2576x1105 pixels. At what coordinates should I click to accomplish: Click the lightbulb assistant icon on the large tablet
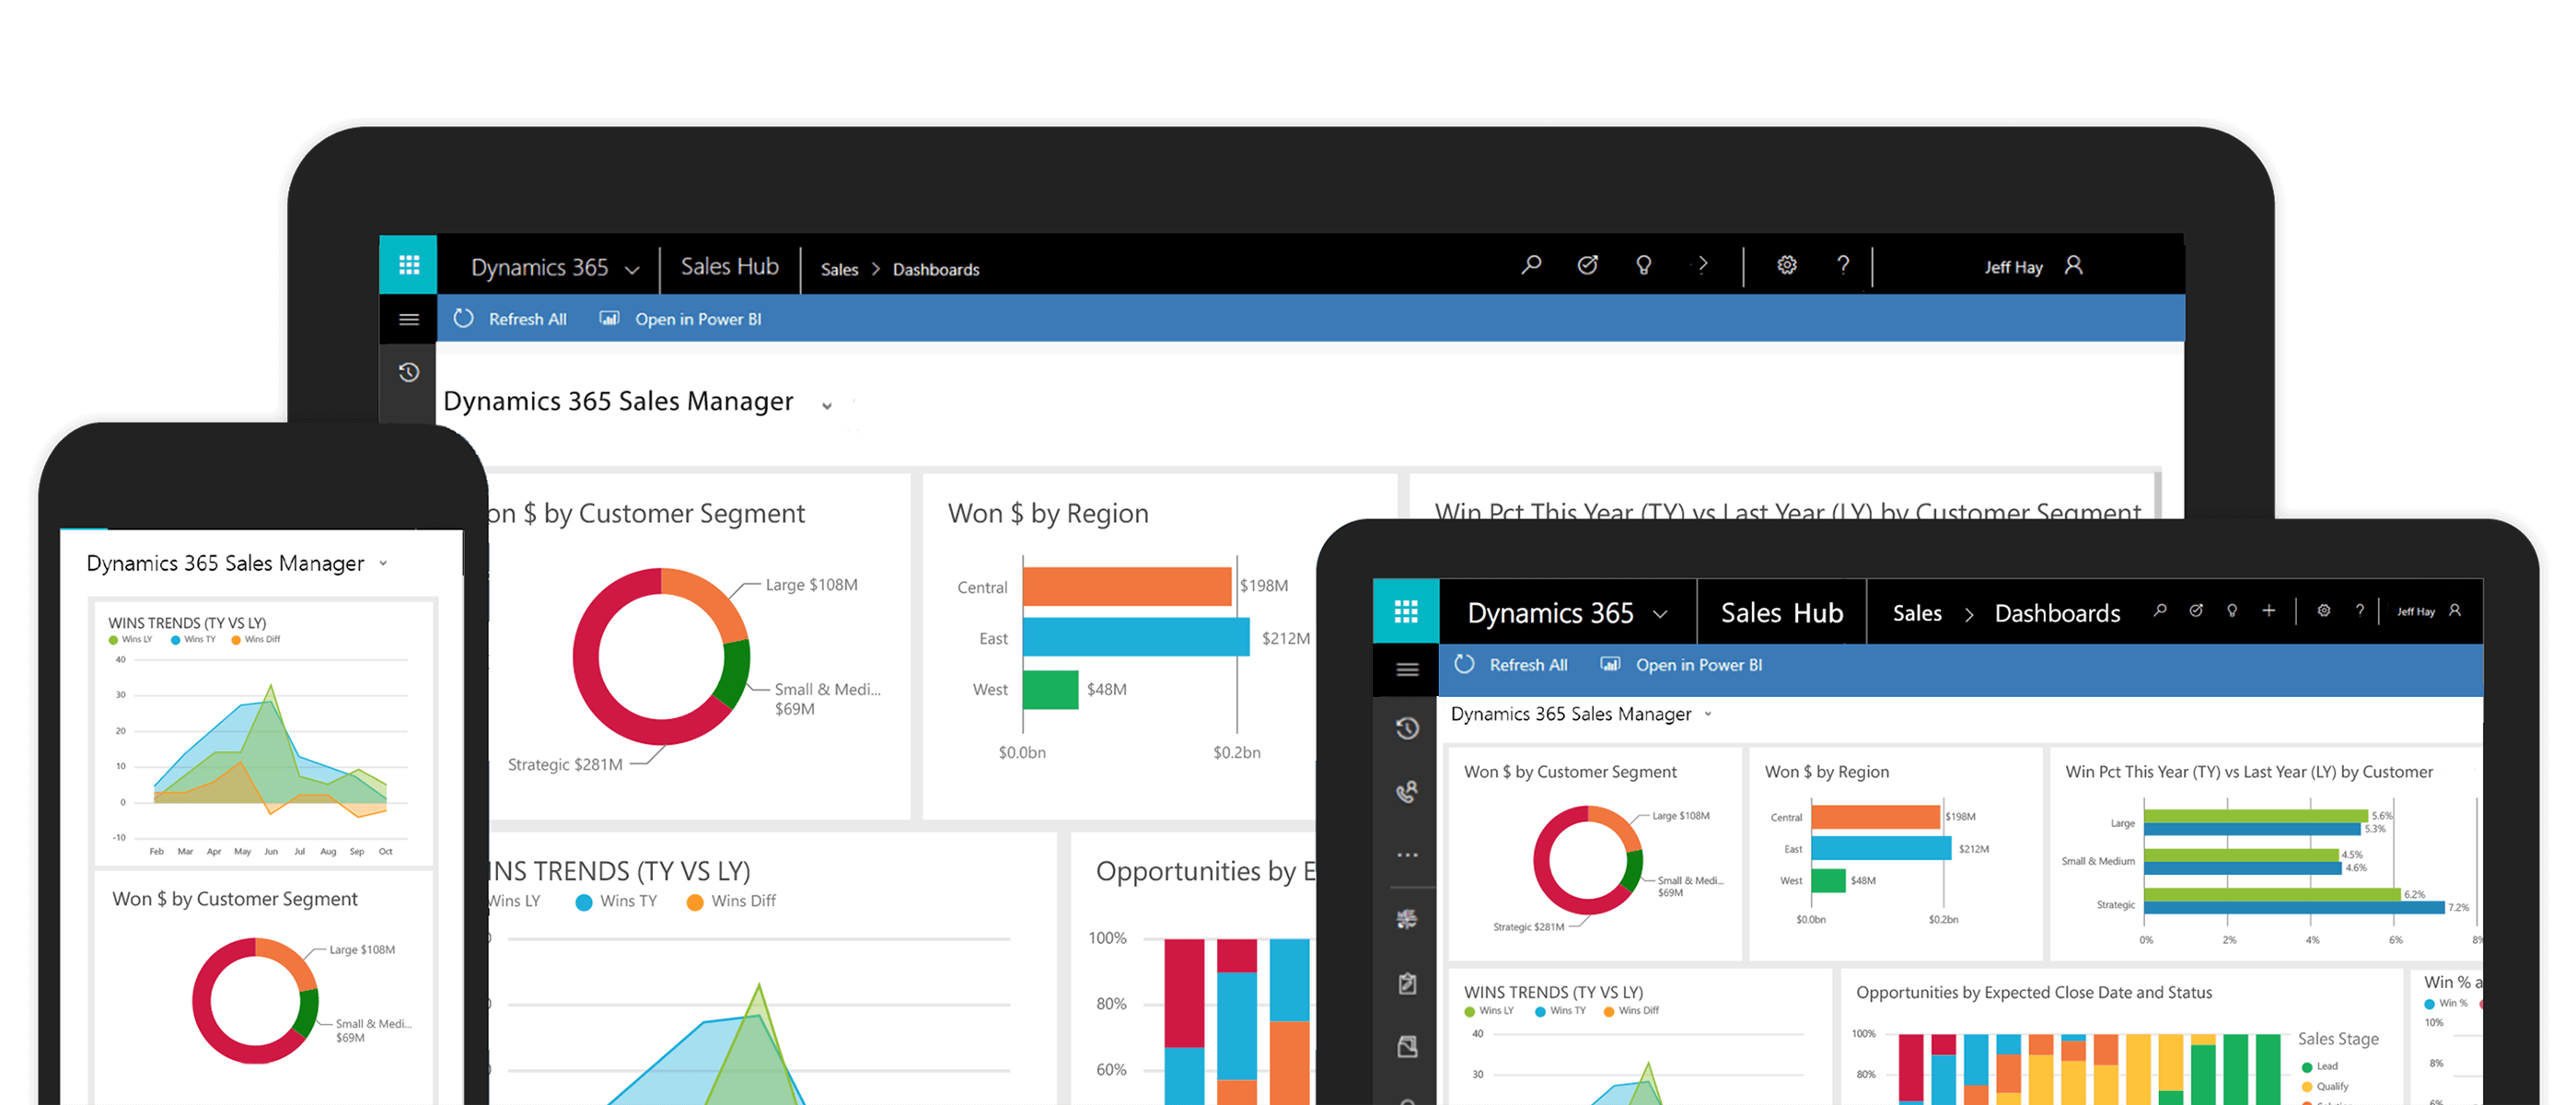(x=1643, y=265)
